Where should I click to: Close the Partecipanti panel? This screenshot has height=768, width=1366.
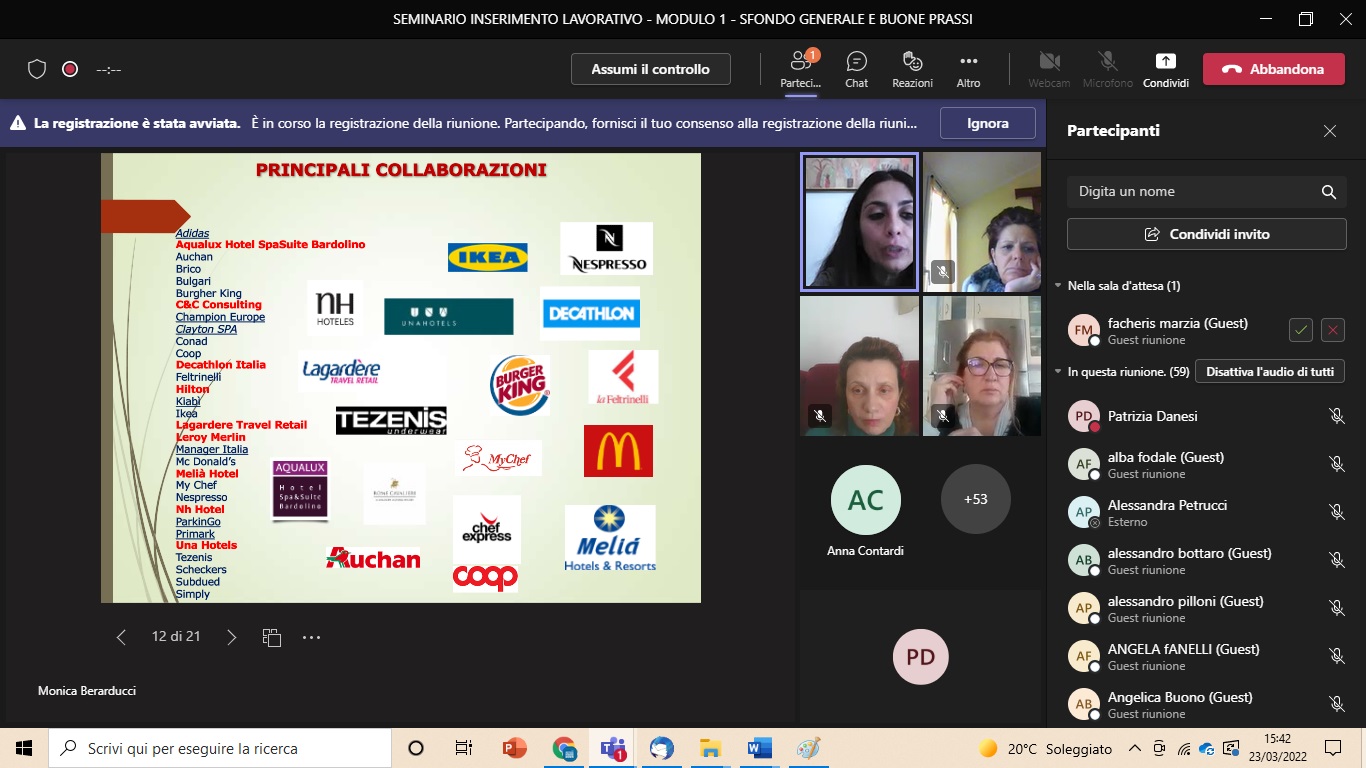point(1330,131)
